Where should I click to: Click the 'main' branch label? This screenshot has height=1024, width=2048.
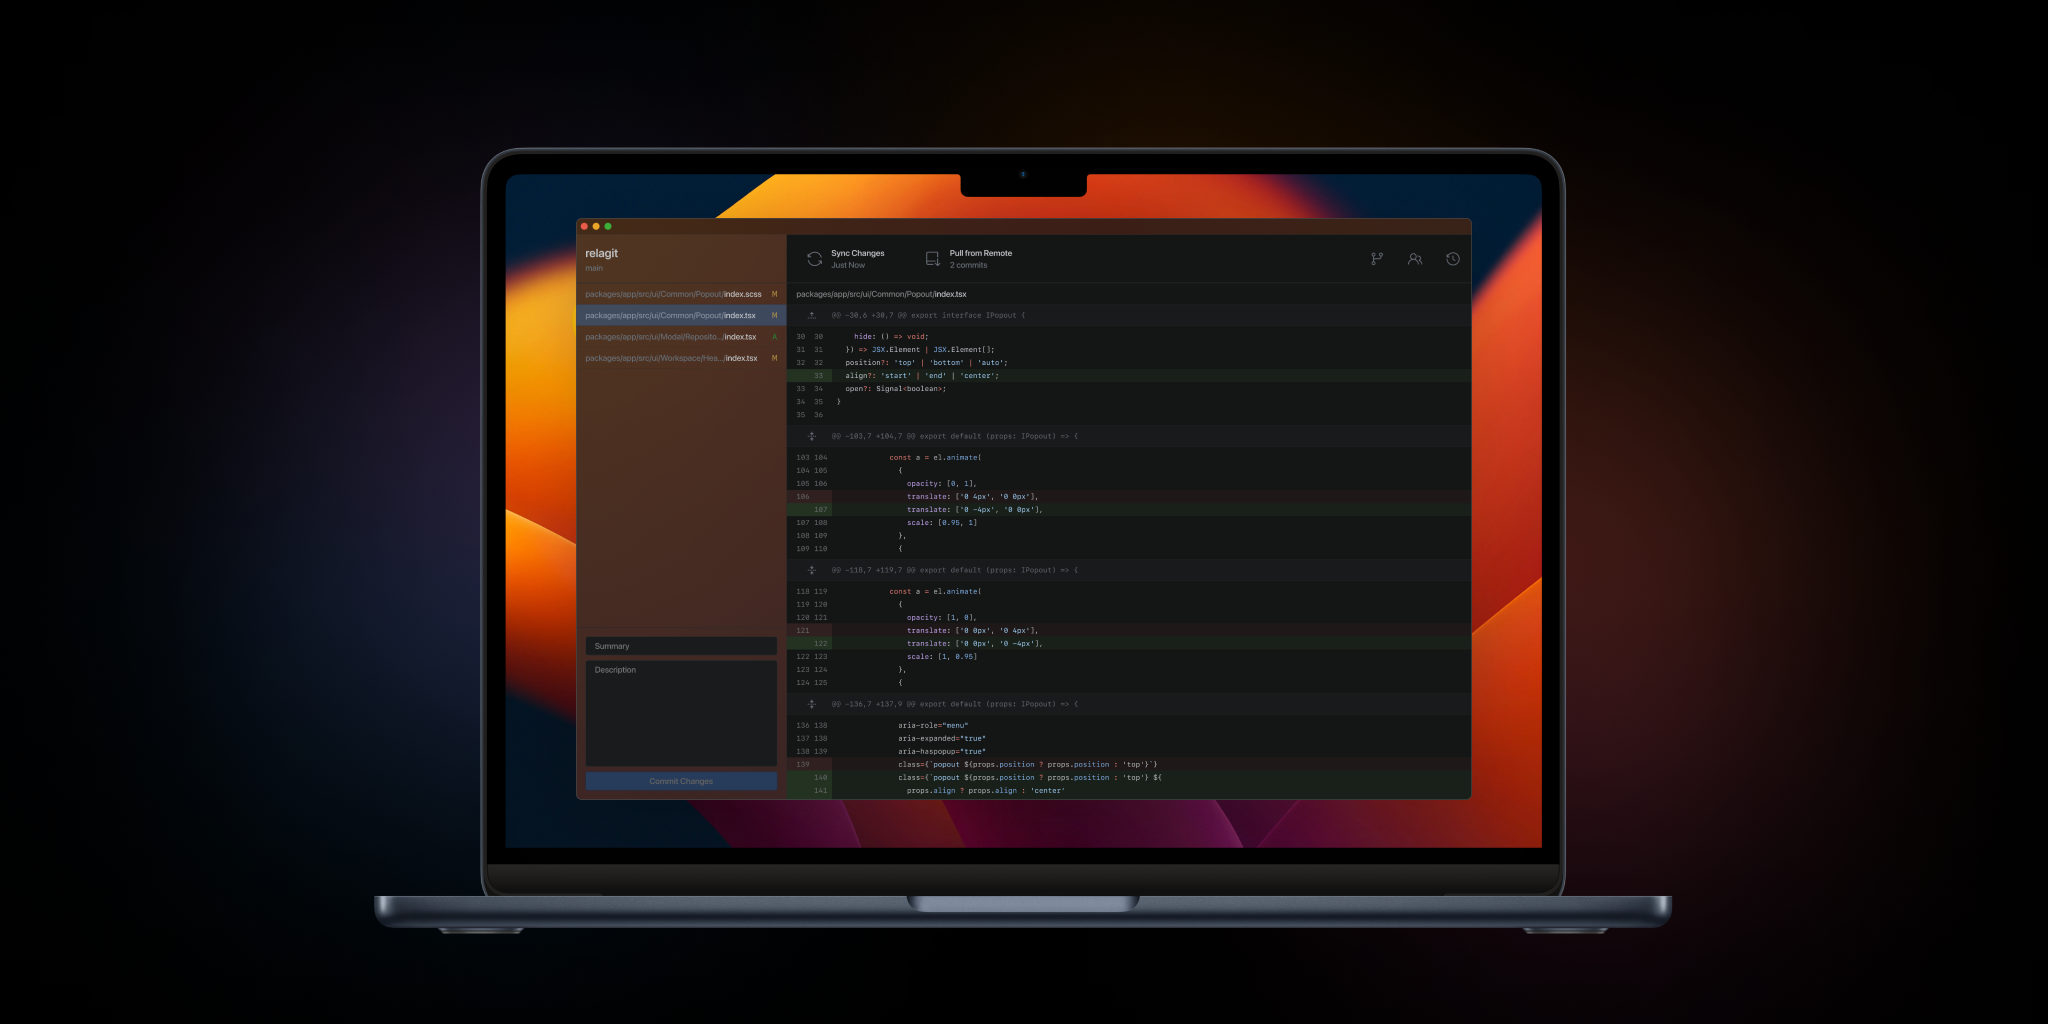[594, 268]
